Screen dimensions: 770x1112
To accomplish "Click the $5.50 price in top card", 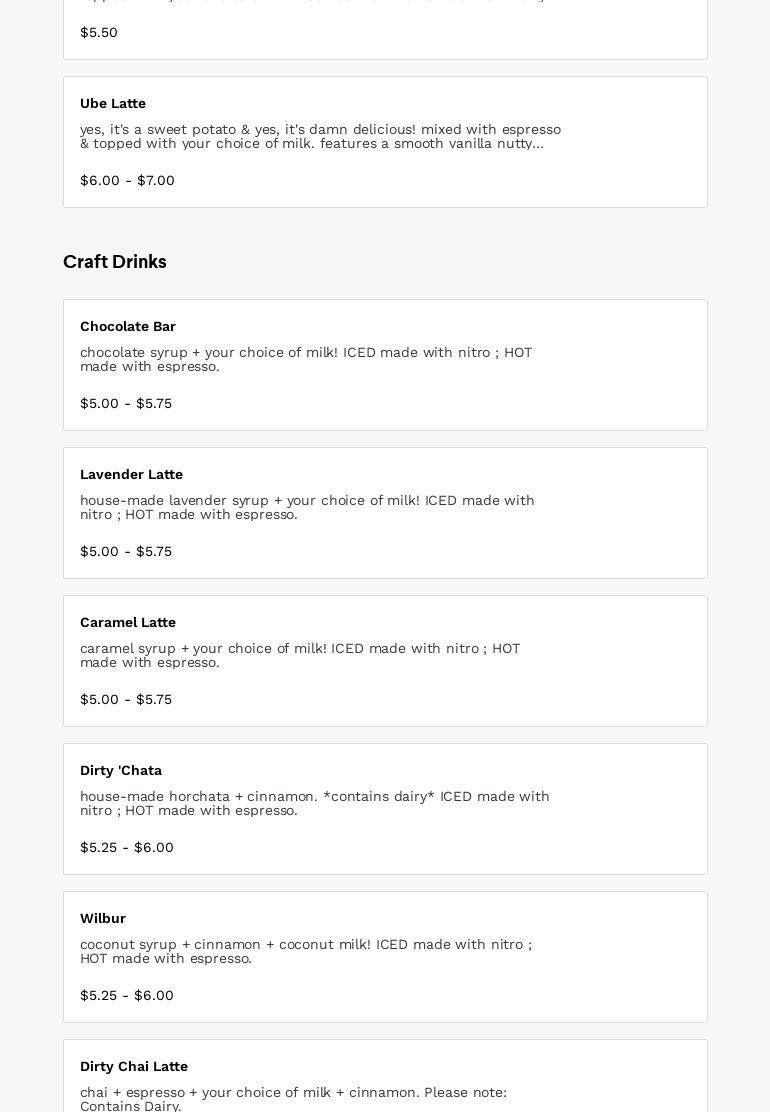I will pos(99,33).
